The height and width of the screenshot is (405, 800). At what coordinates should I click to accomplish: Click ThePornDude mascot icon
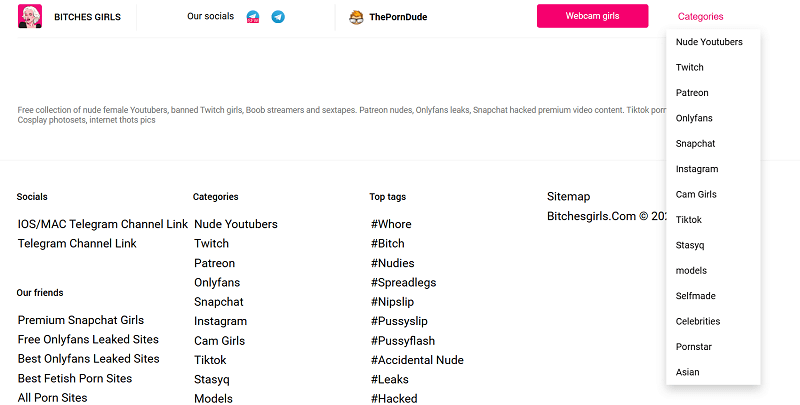point(356,17)
